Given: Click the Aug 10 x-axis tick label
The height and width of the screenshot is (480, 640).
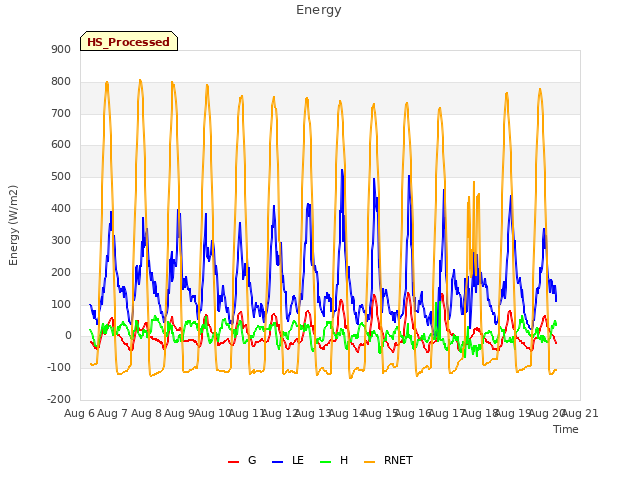Looking at the screenshot, I should tap(213, 413).
